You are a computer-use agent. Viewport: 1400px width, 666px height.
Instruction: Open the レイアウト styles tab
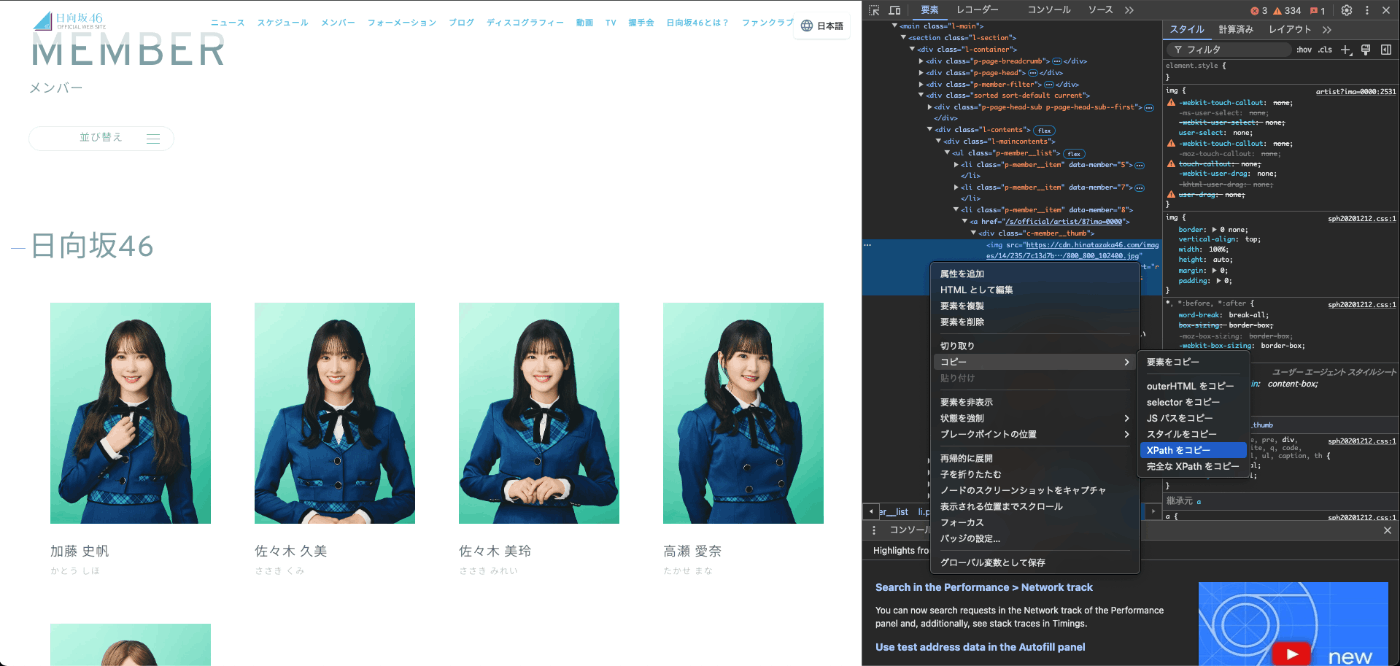(x=1290, y=30)
